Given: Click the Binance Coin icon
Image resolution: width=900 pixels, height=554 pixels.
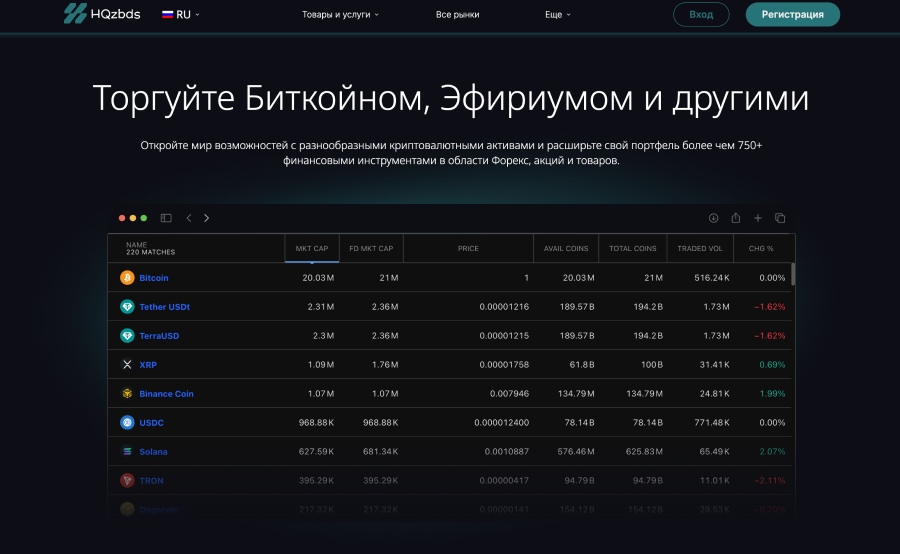Looking at the screenshot, I should pyautogui.click(x=127, y=394).
